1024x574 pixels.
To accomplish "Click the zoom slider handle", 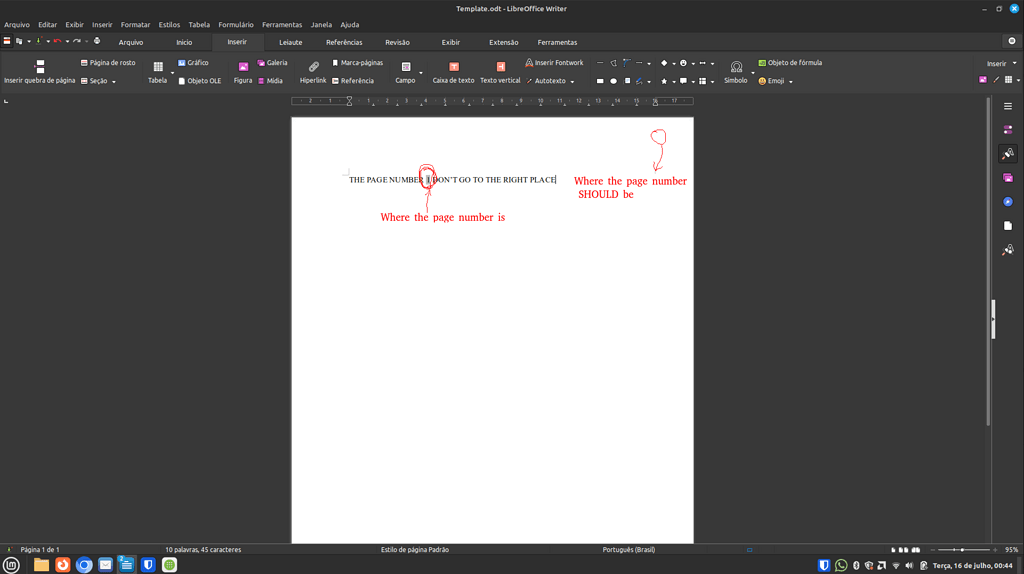I will (x=963, y=550).
